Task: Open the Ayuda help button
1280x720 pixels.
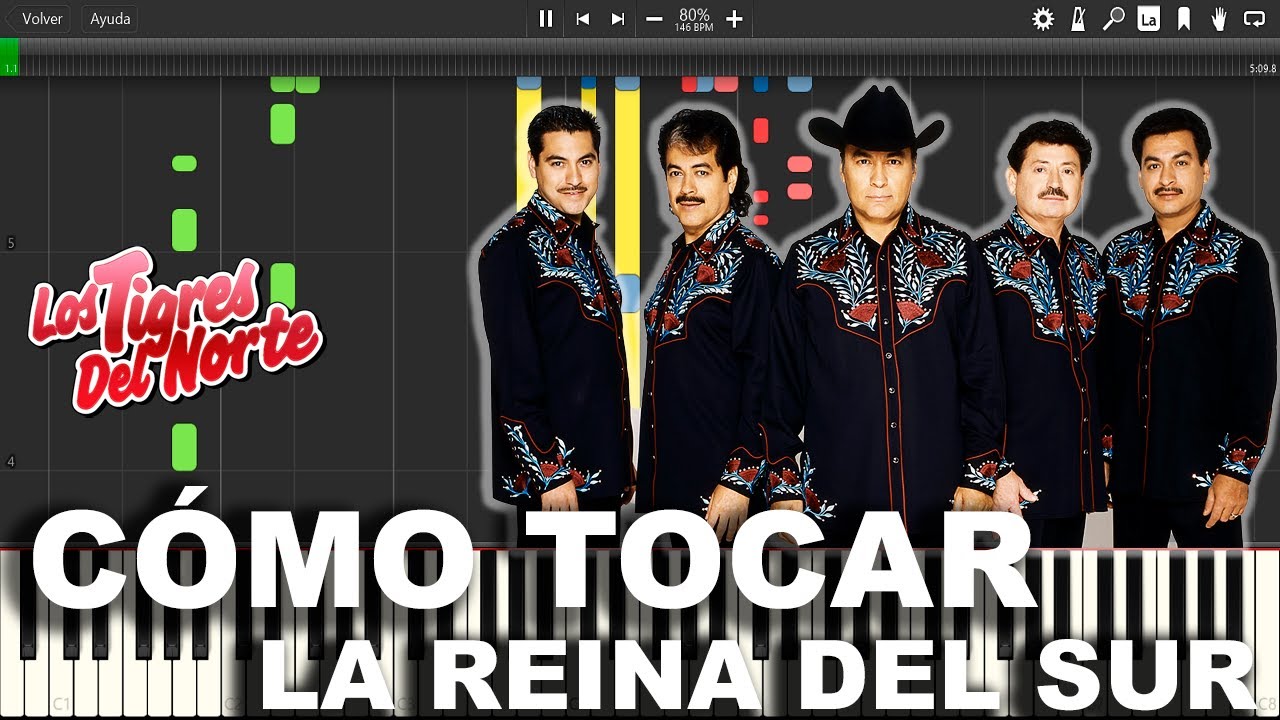Action: coord(110,19)
